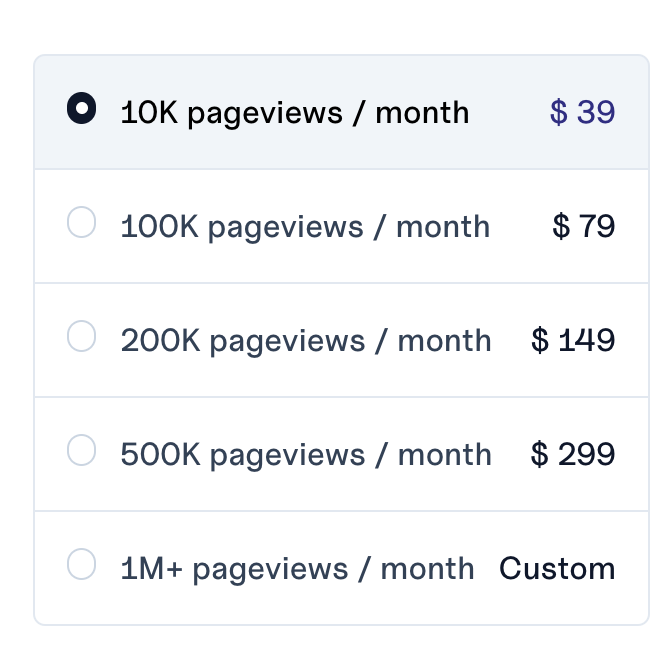The width and height of the screenshot is (672, 660).
Task: Click the '500K pageviews / month' label
Action: tap(306, 455)
